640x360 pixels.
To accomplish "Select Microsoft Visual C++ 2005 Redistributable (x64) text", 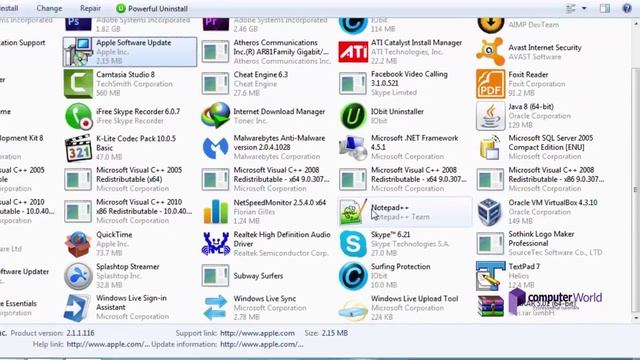I will click(x=139, y=175).
